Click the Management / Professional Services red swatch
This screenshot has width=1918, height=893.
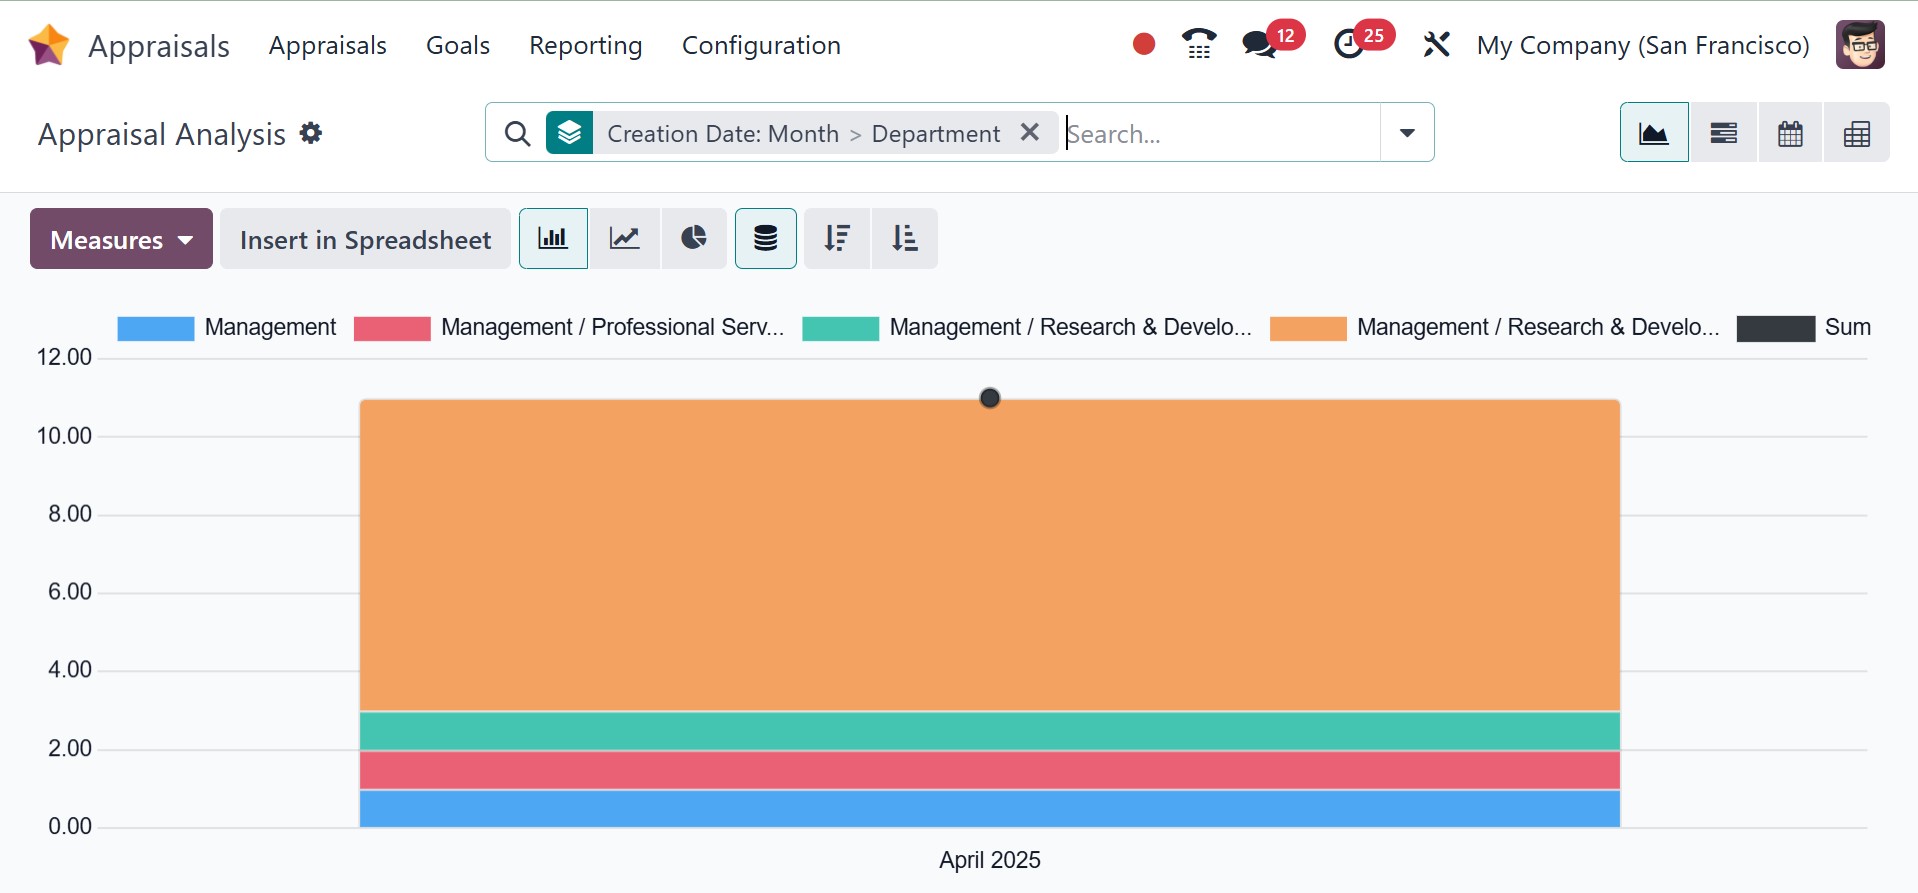pos(392,328)
